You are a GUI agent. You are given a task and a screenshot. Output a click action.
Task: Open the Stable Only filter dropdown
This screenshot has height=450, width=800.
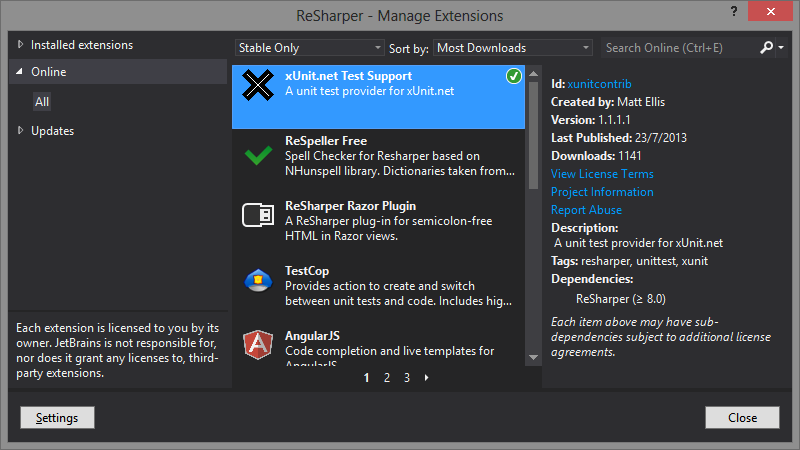(309, 47)
